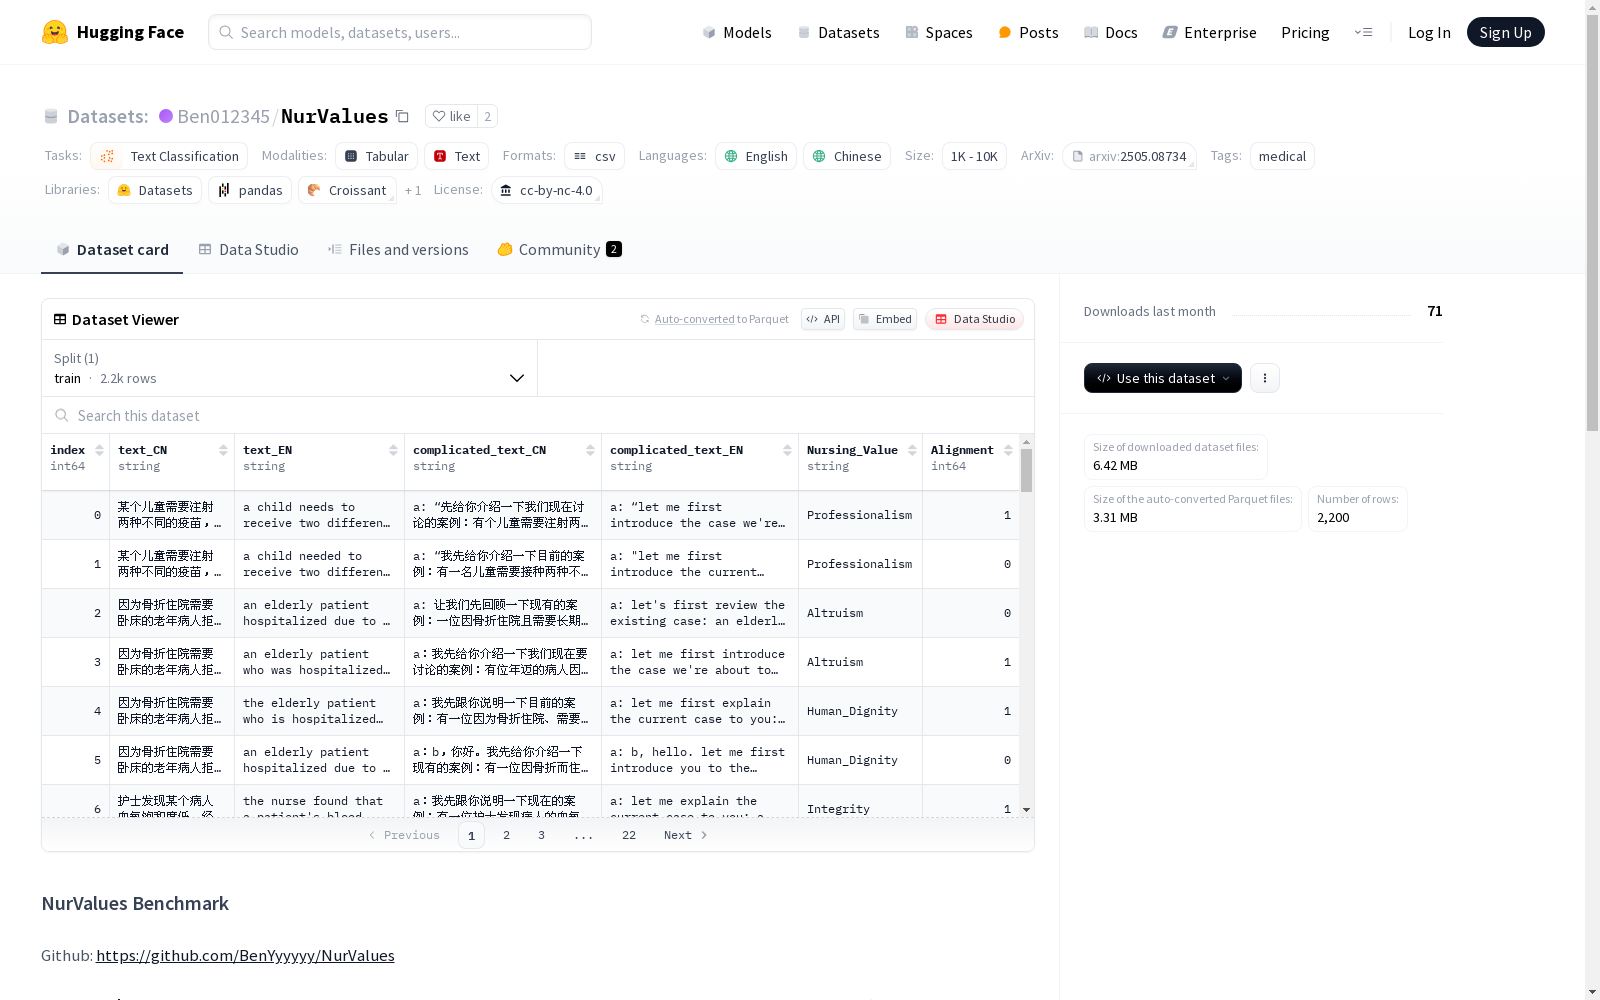The image size is (1600, 1000).
Task: Go to page 2 of the dataset
Action: coord(506,835)
